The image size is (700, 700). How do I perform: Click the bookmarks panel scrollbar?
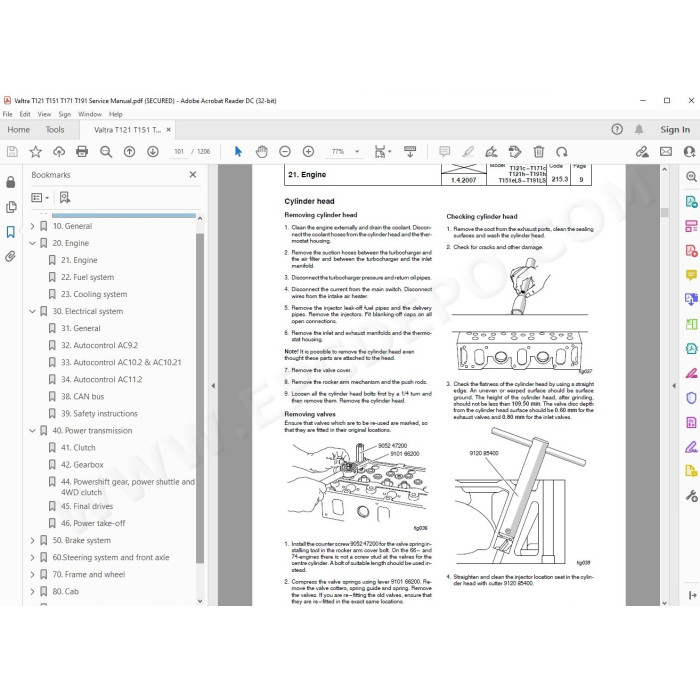pyautogui.click(x=200, y=397)
